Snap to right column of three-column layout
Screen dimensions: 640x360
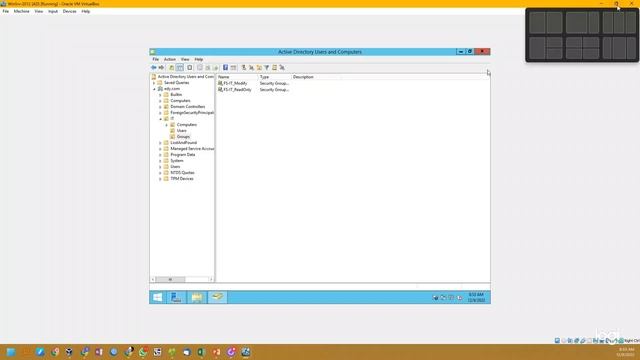[x=631, y=22]
